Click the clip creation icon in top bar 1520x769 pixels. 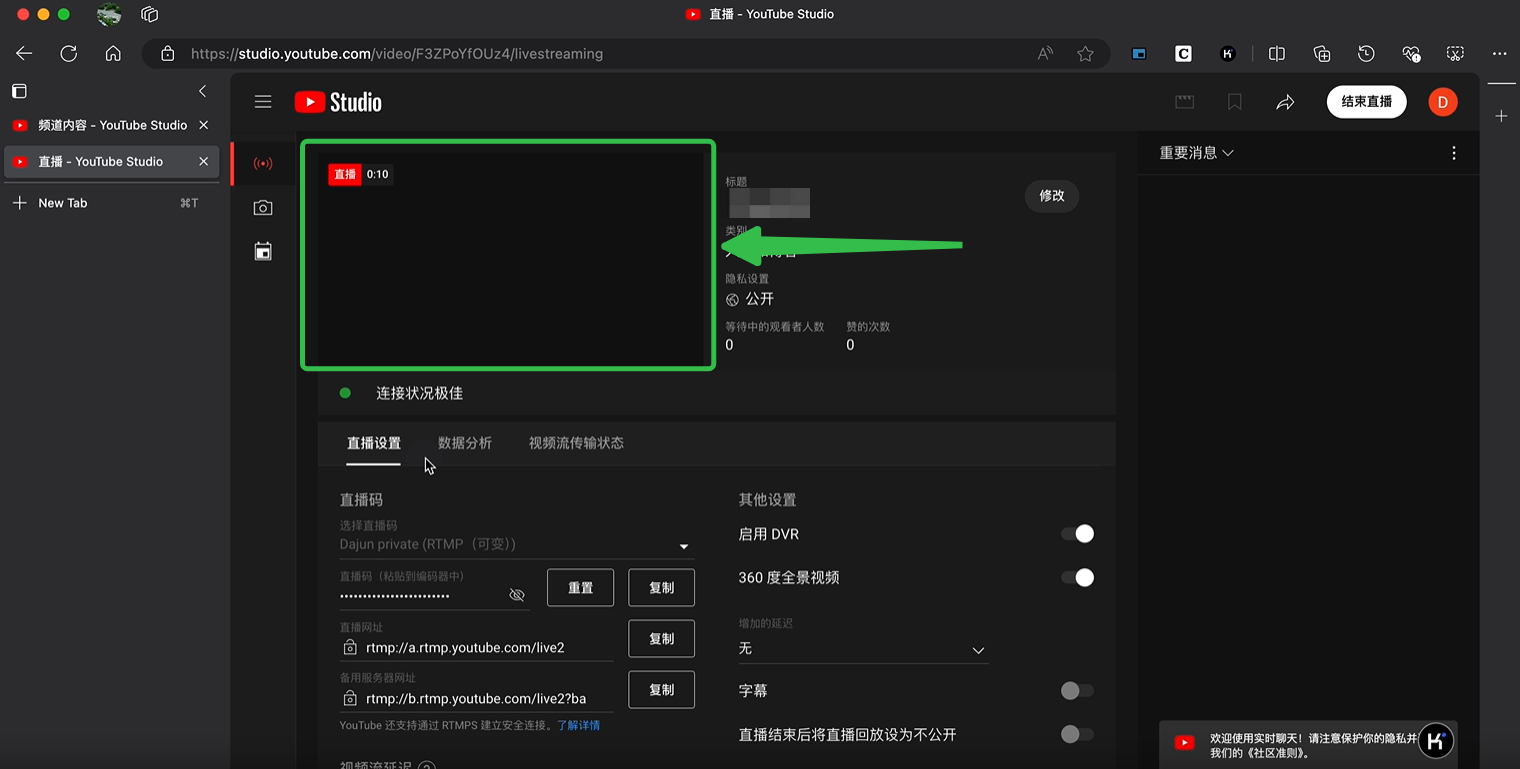coord(1185,101)
